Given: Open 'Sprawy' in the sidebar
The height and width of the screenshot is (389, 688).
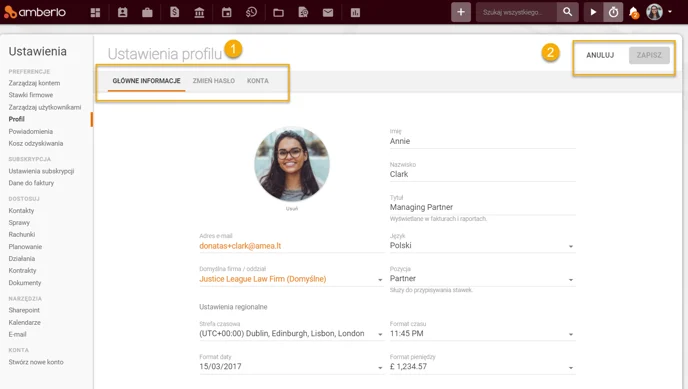Looking at the screenshot, I should 19,222.
